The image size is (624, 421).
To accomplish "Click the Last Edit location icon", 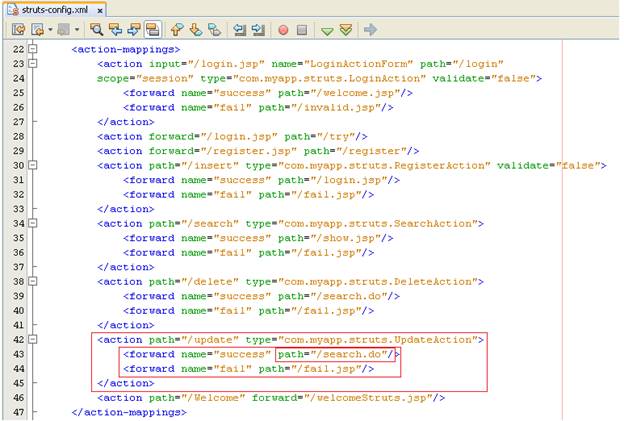I will tap(18, 29).
